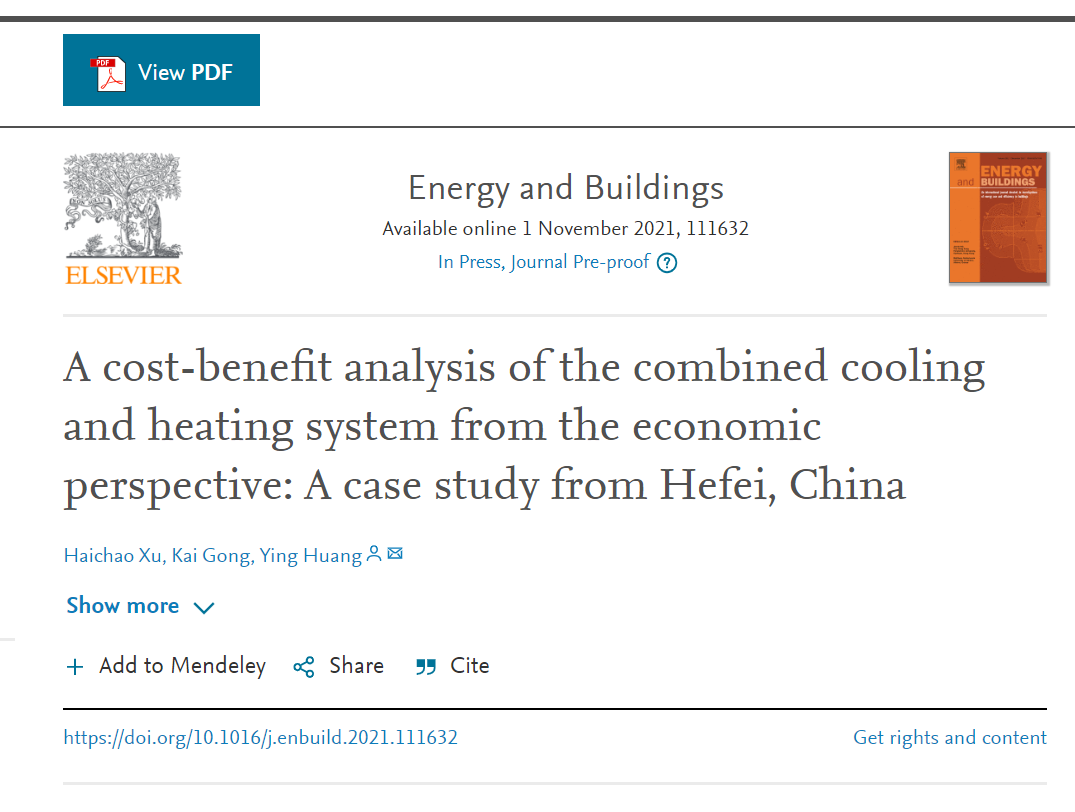Click the PDF file icon

click(x=111, y=73)
